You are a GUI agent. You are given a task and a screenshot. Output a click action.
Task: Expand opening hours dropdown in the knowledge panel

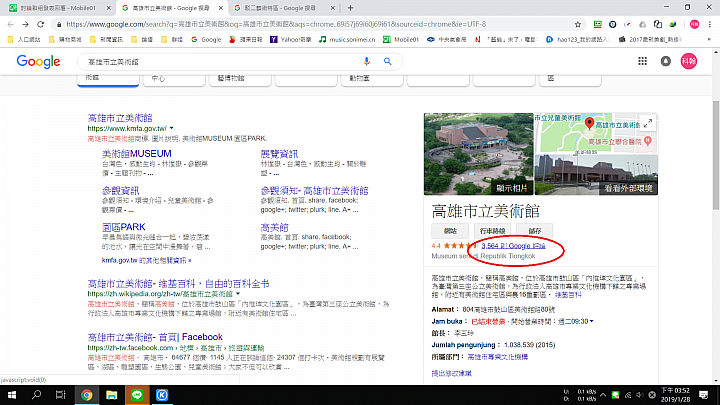point(591,321)
